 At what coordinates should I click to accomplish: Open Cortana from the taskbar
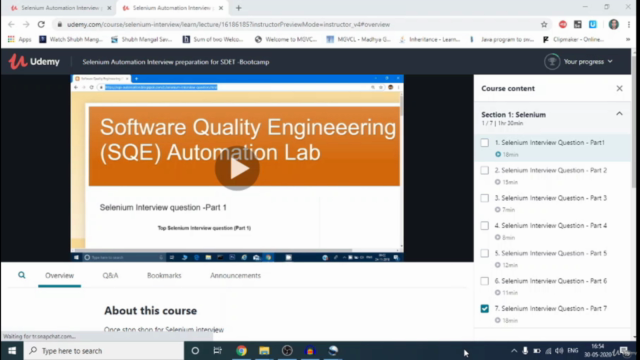tap(195, 351)
